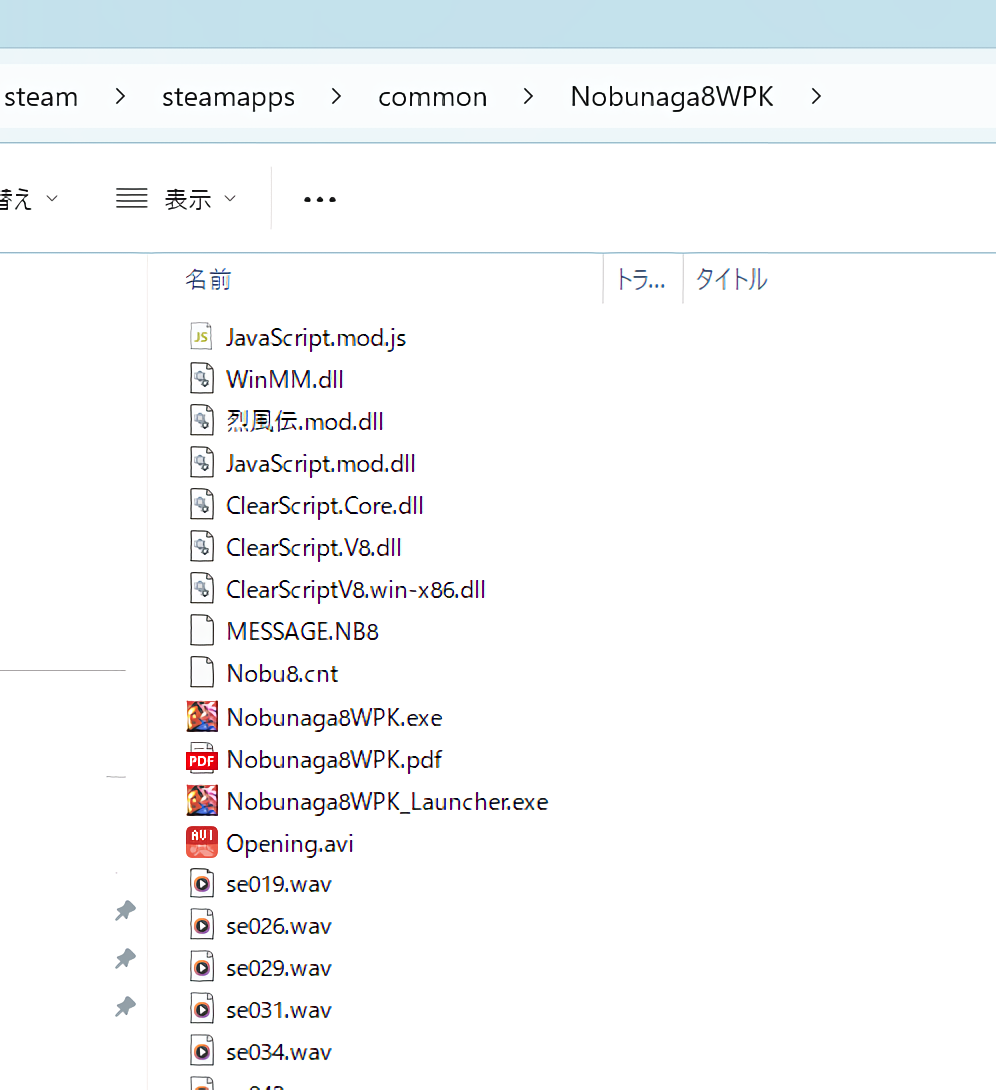Open the 表示 view dropdown
The image size is (996, 1090).
(x=176, y=199)
